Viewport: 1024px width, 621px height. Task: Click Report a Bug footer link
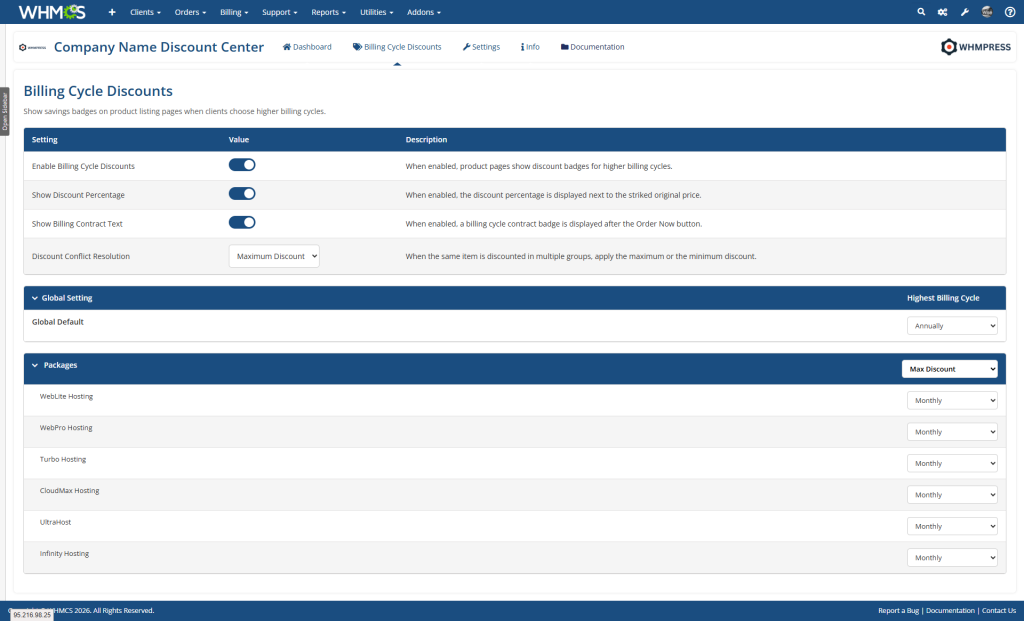click(898, 611)
